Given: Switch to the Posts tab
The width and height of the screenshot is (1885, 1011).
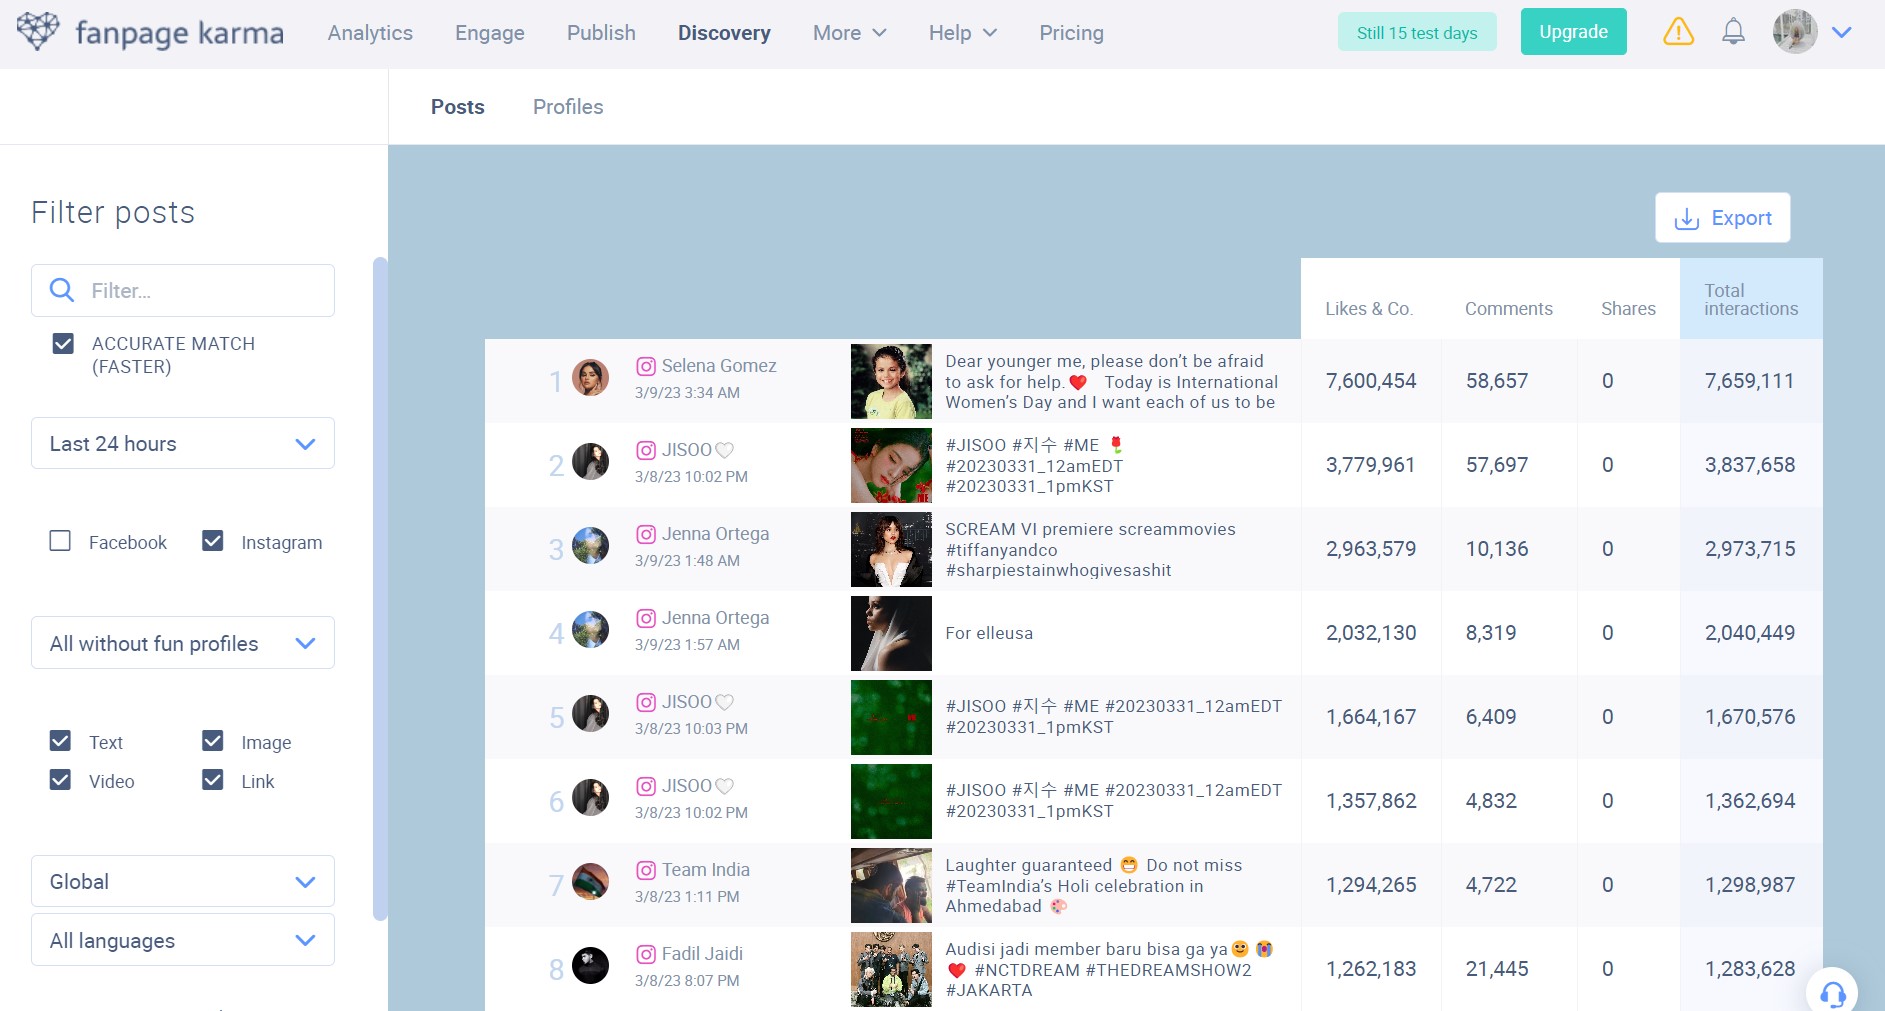Looking at the screenshot, I should [x=458, y=107].
